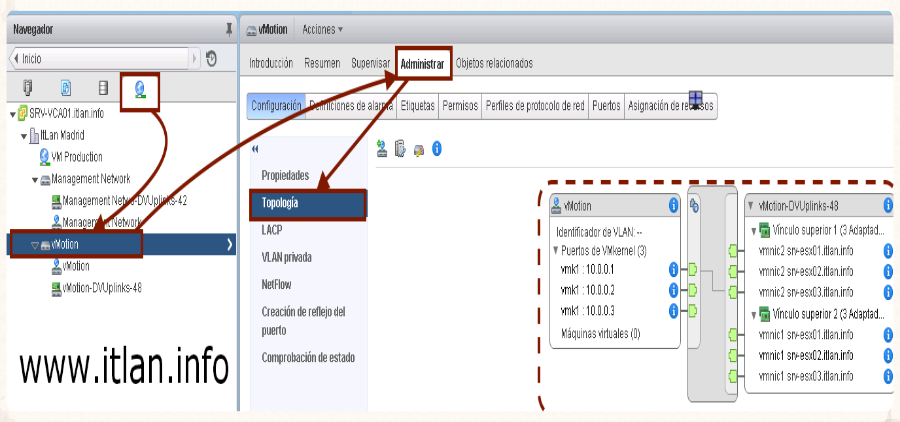Switch to the Supervisar tab
The width and height of the screenshot is (900, 422).
(369, 63)
